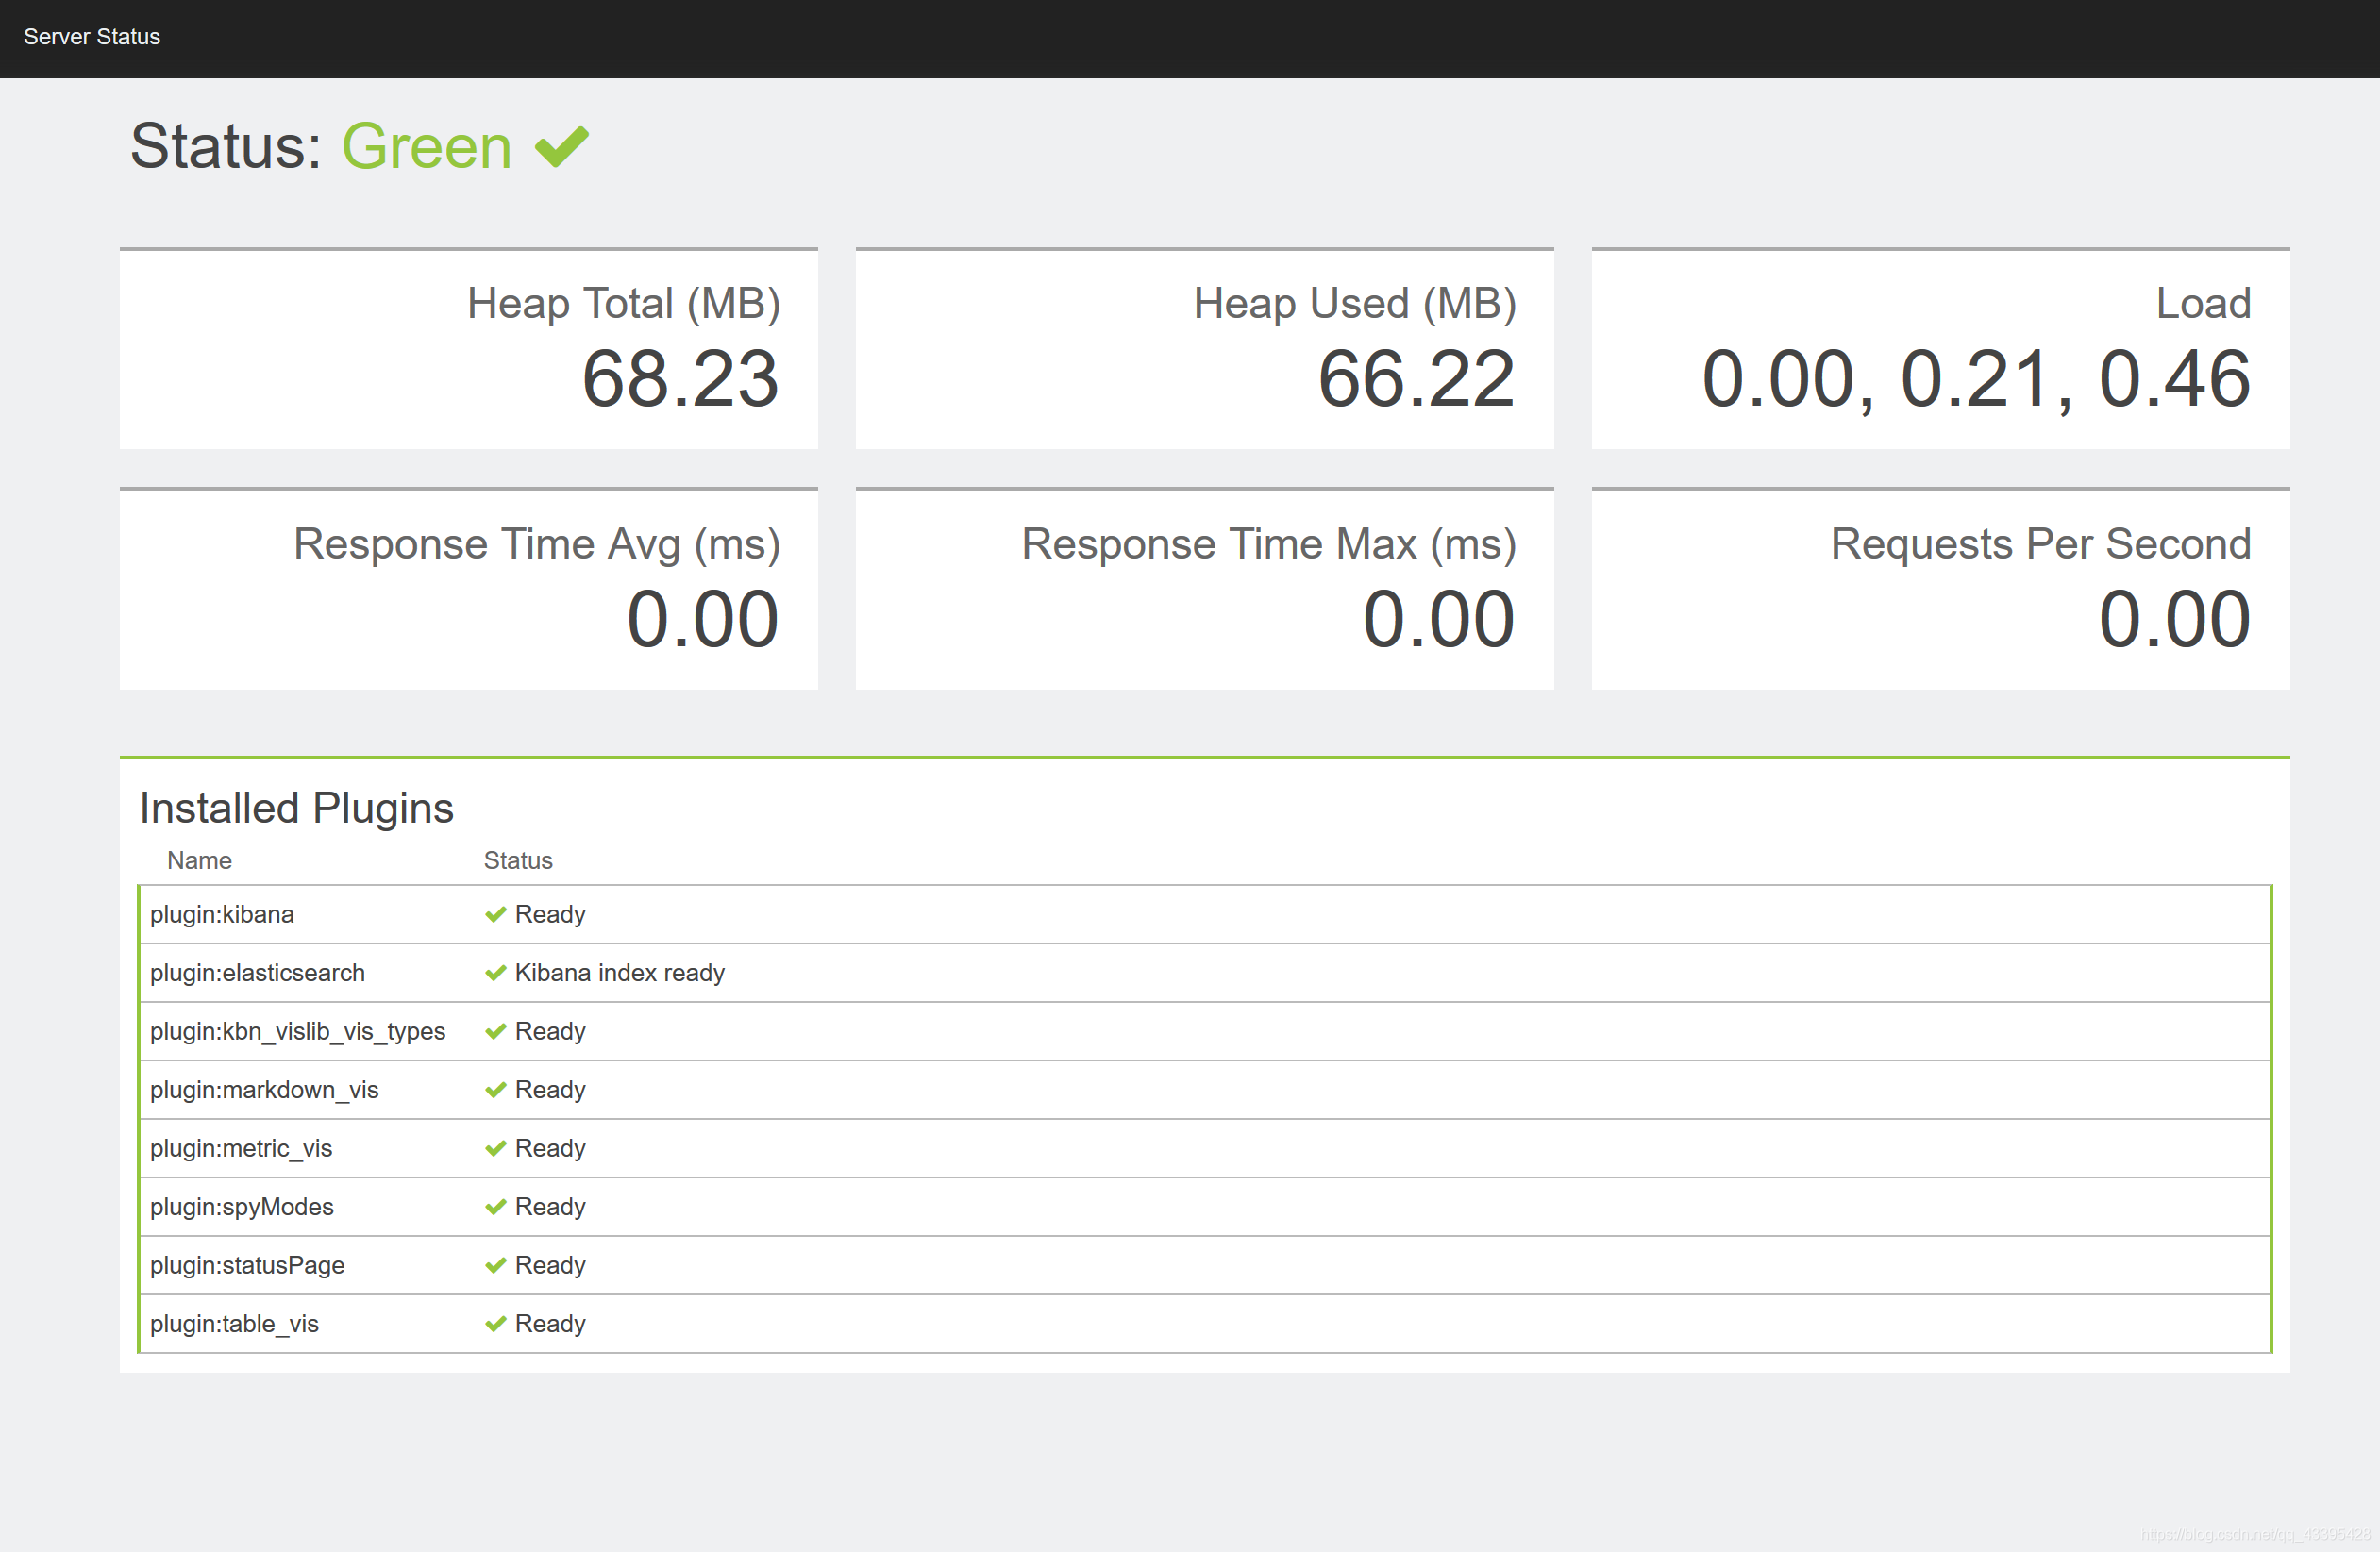Click the Name column header

[199, 860]
